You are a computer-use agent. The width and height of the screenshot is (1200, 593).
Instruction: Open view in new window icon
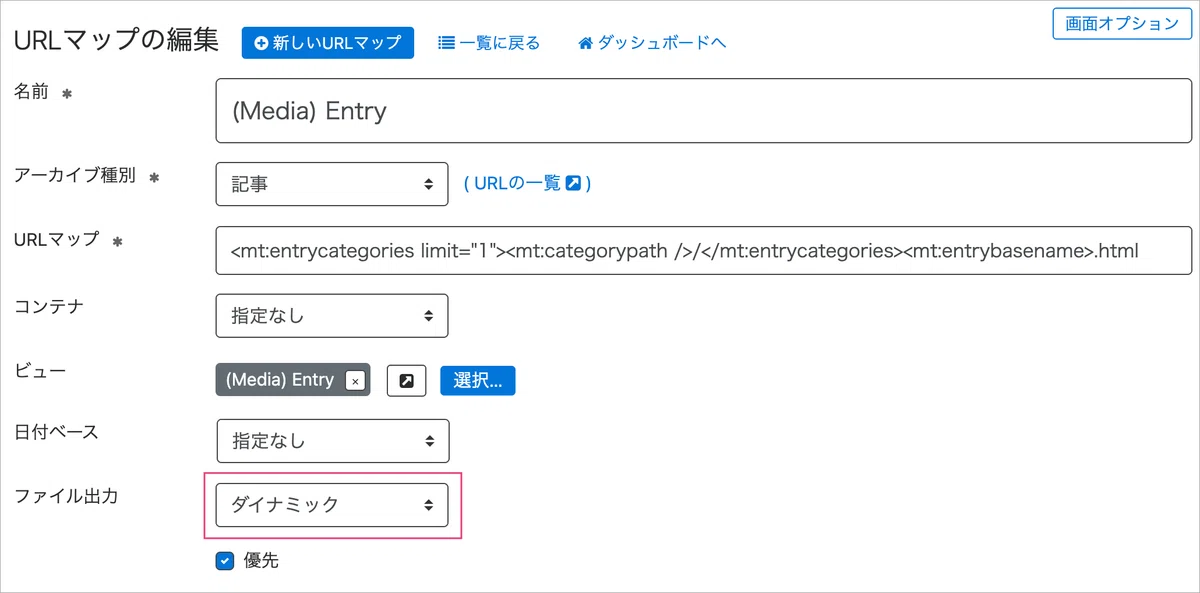click(x=407, y=380)
